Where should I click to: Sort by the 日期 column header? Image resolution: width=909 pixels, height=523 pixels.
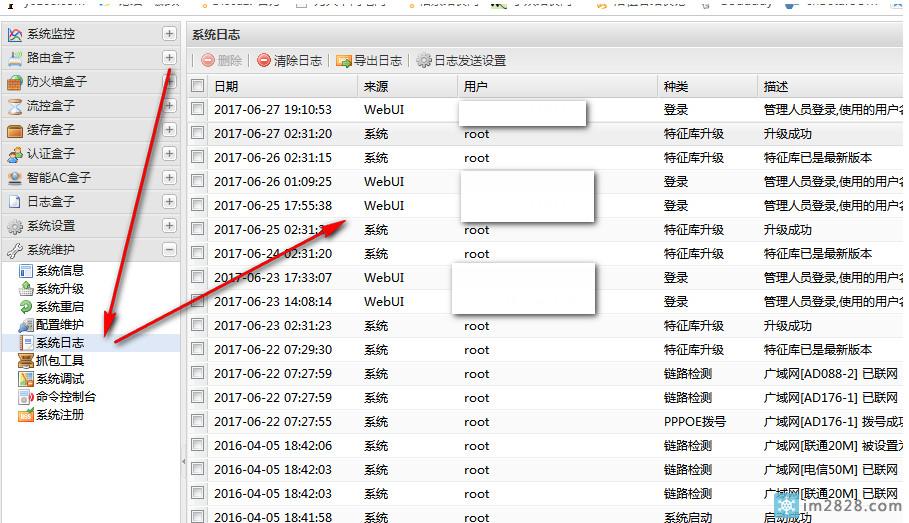(226, 86)
